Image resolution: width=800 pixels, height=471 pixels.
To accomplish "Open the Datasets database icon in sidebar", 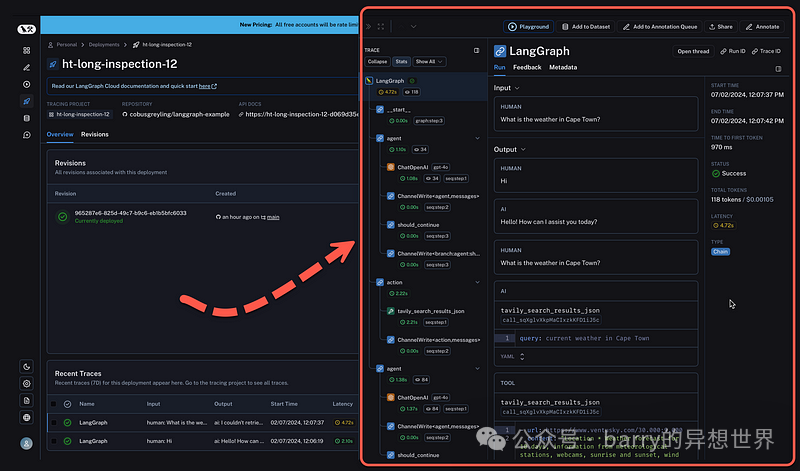I will pos(27,118).
